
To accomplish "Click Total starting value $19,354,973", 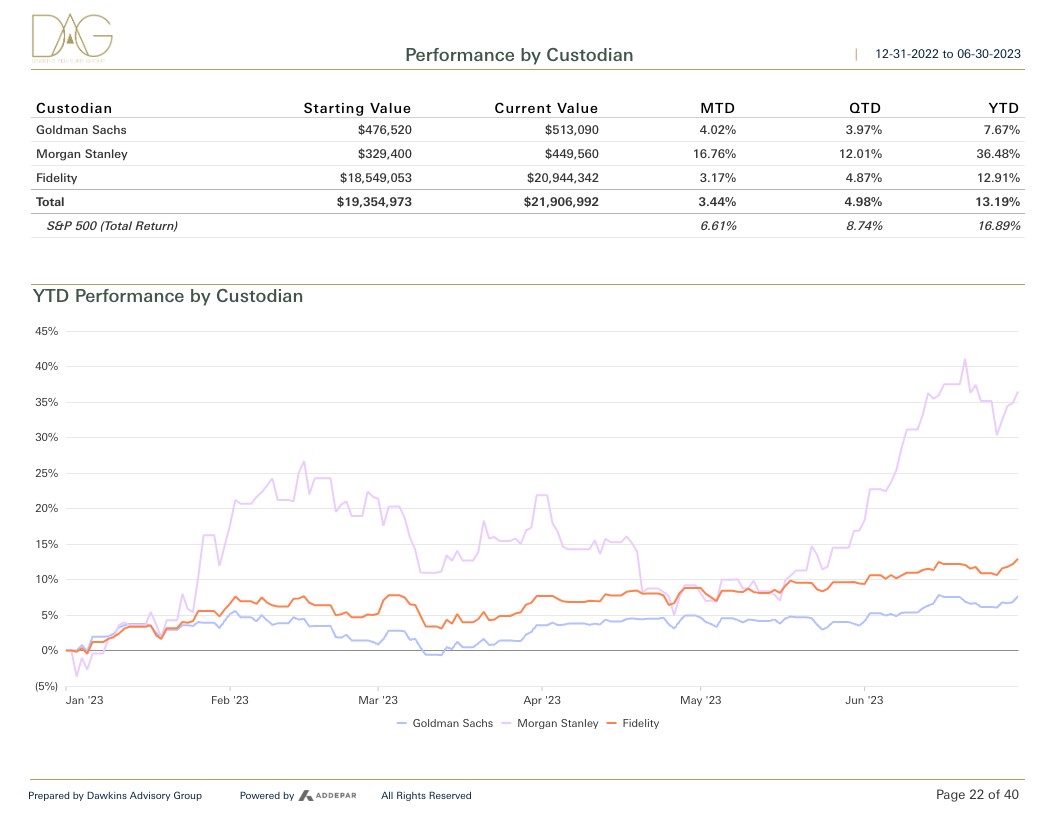I will (374, 202).
